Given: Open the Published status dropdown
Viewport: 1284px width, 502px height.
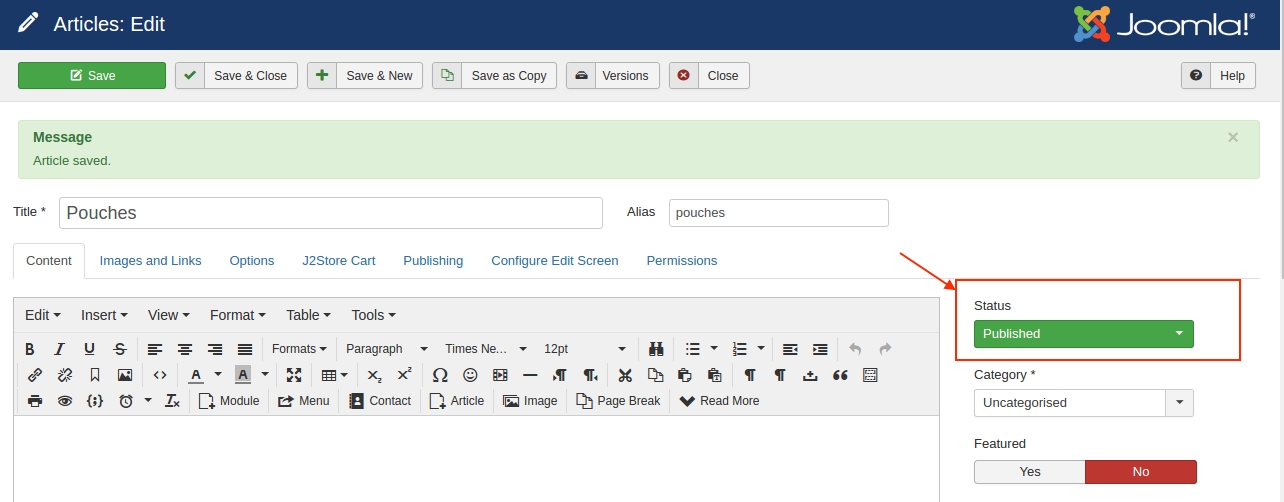Looking at the screenshot, I should [1083, 334].
